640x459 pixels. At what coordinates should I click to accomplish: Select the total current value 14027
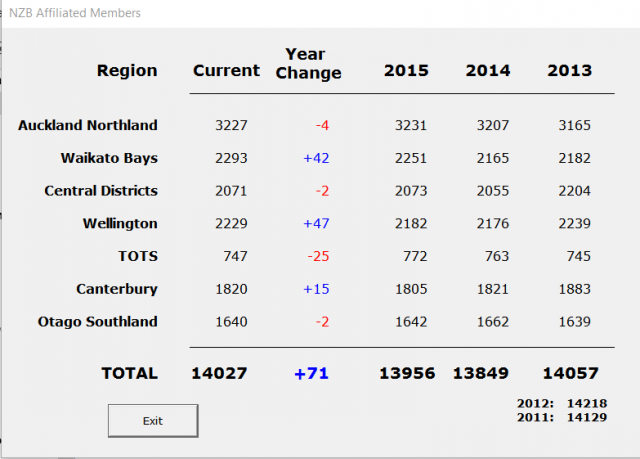pyautogui.click(x=219, y=373)
